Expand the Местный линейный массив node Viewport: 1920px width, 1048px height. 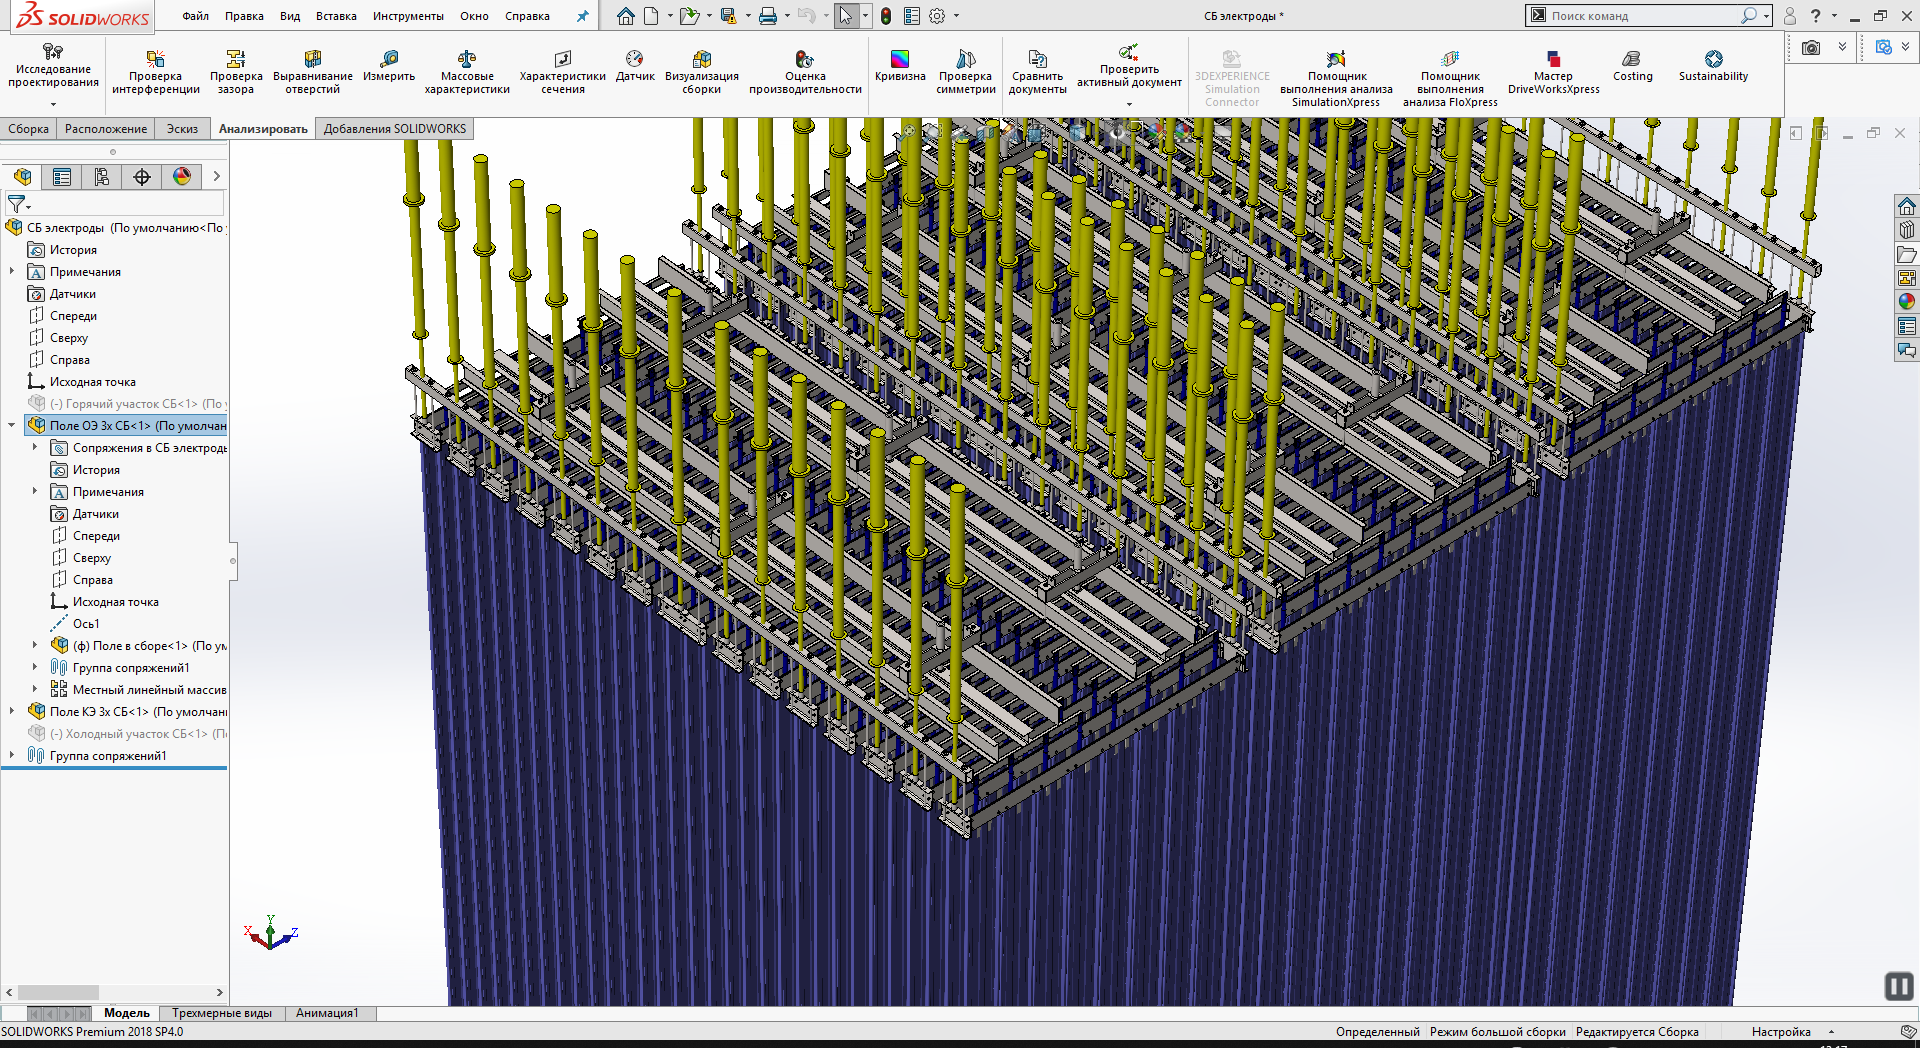click(x=35, y=690)
